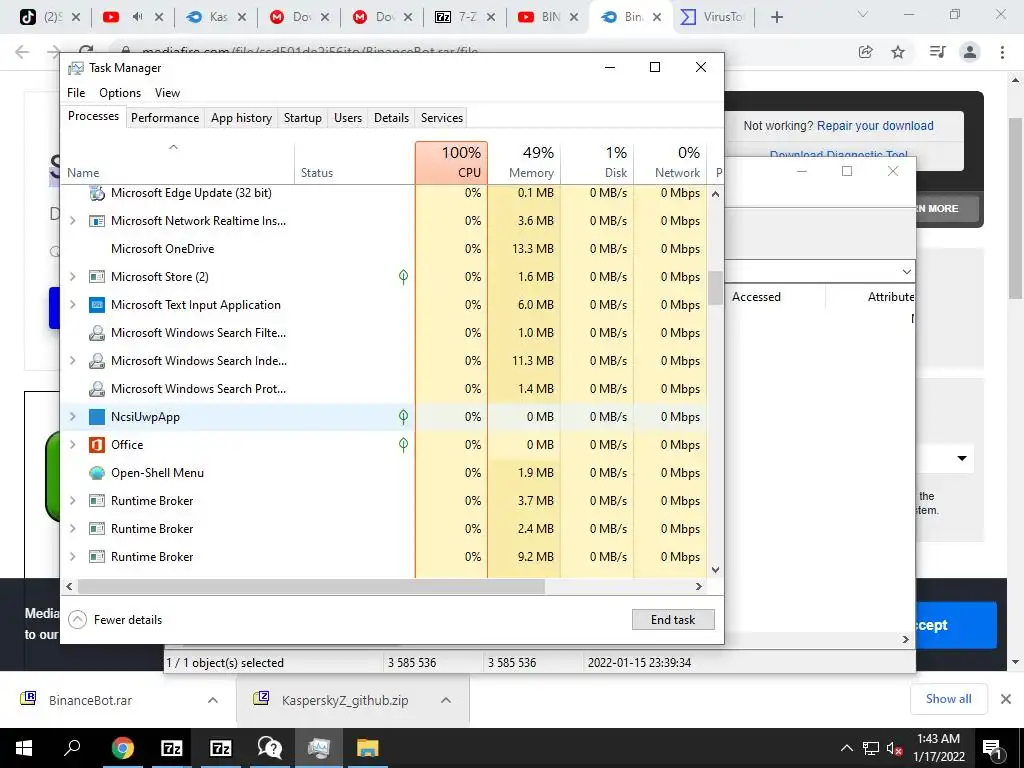The width and height of the screenshot is (1024, 768).
Task: Open Windows Start menu
Action: tap(24, 748)
